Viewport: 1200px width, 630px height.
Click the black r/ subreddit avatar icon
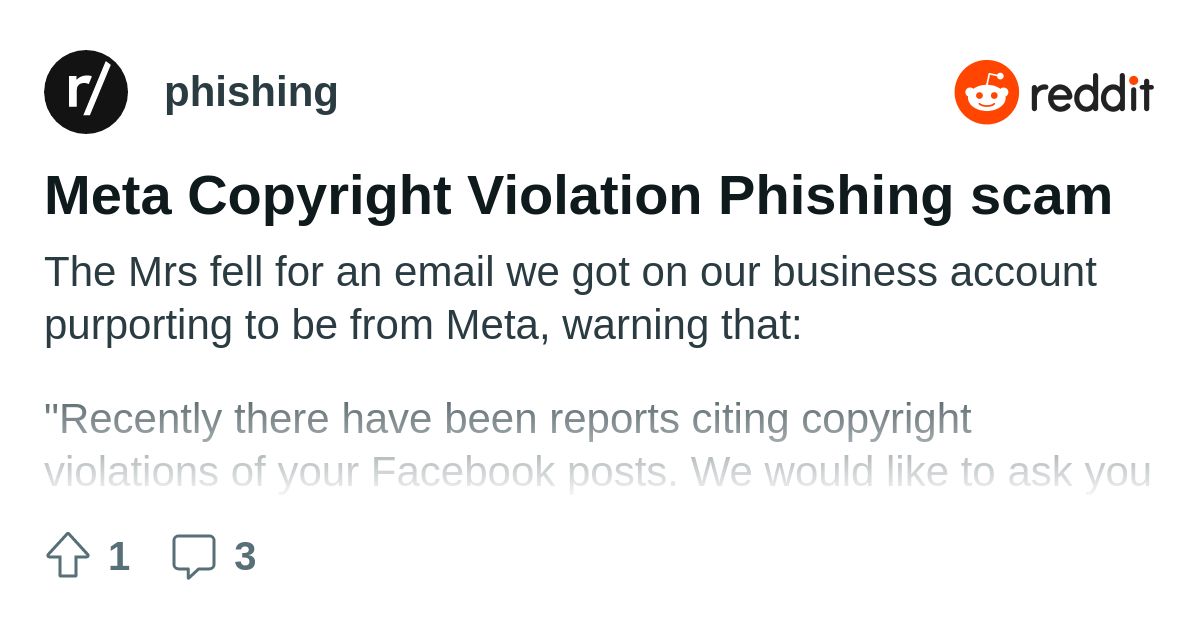point(86,92)
